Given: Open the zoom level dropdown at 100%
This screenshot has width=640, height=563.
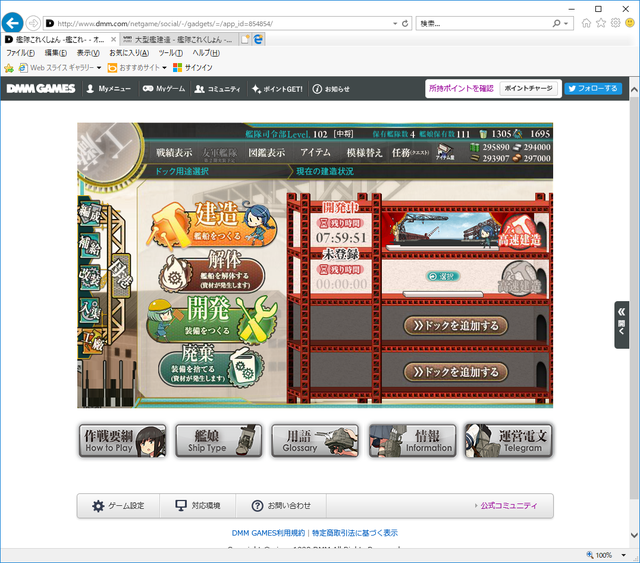Looking at the screenshot, I should click(x=623, y=555).
